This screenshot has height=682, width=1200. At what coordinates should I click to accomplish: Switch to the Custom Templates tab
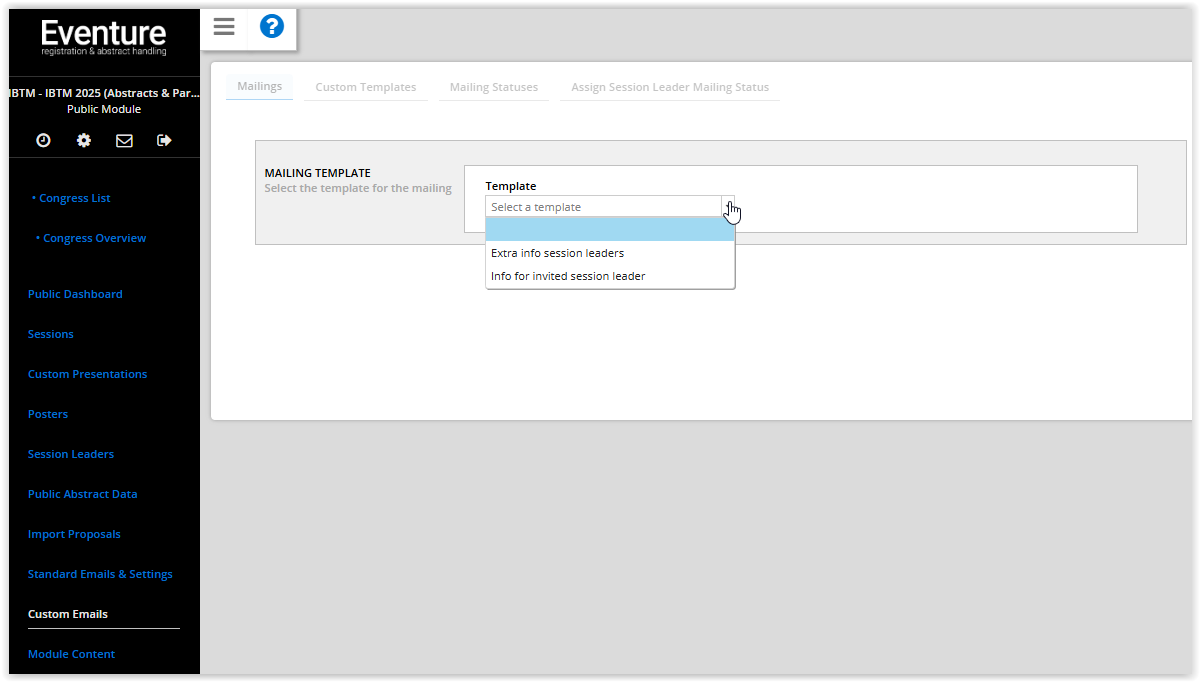(365, 87)
